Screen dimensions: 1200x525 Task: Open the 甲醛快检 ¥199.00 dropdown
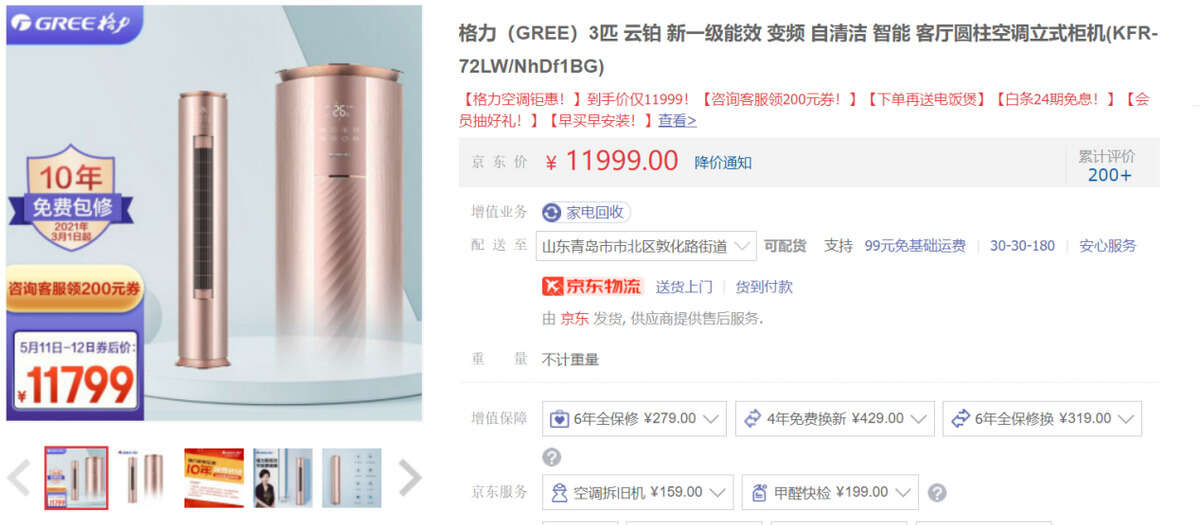point(831,492)
